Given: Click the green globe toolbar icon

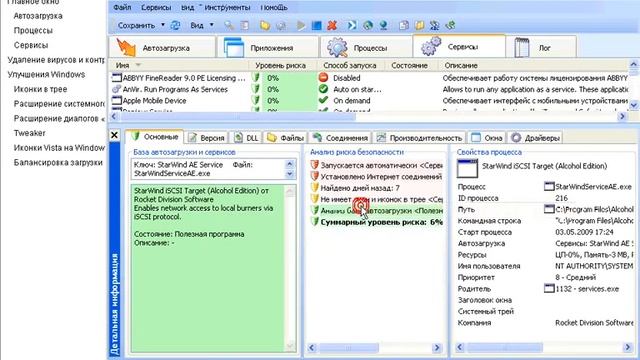Looking at the screenshot, I should coord(368,25).
